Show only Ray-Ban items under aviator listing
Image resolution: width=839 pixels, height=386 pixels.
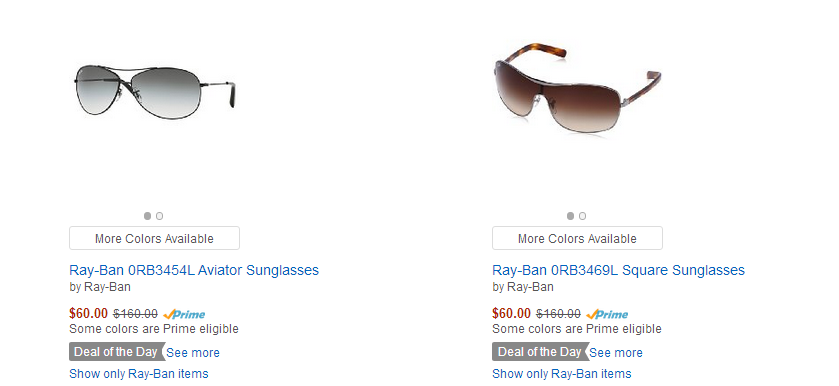[x=139, y=374]
